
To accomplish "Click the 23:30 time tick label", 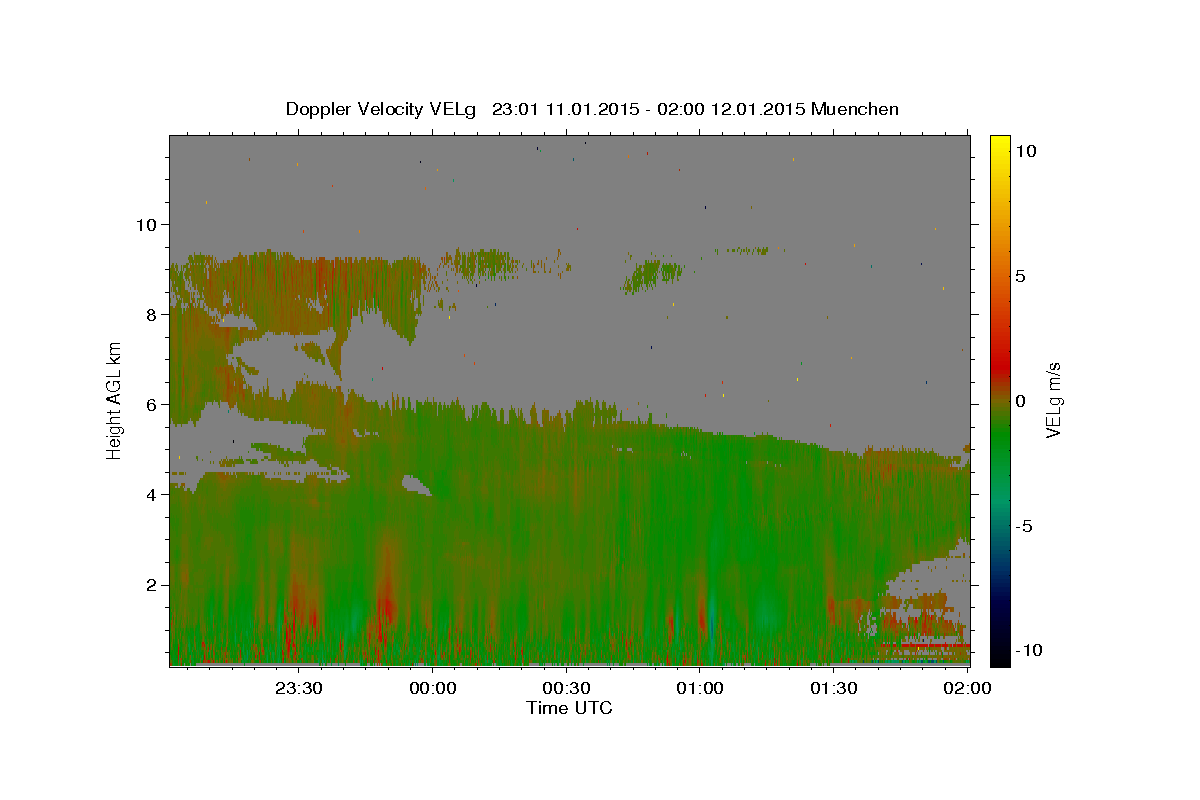I will pos(298,688).
